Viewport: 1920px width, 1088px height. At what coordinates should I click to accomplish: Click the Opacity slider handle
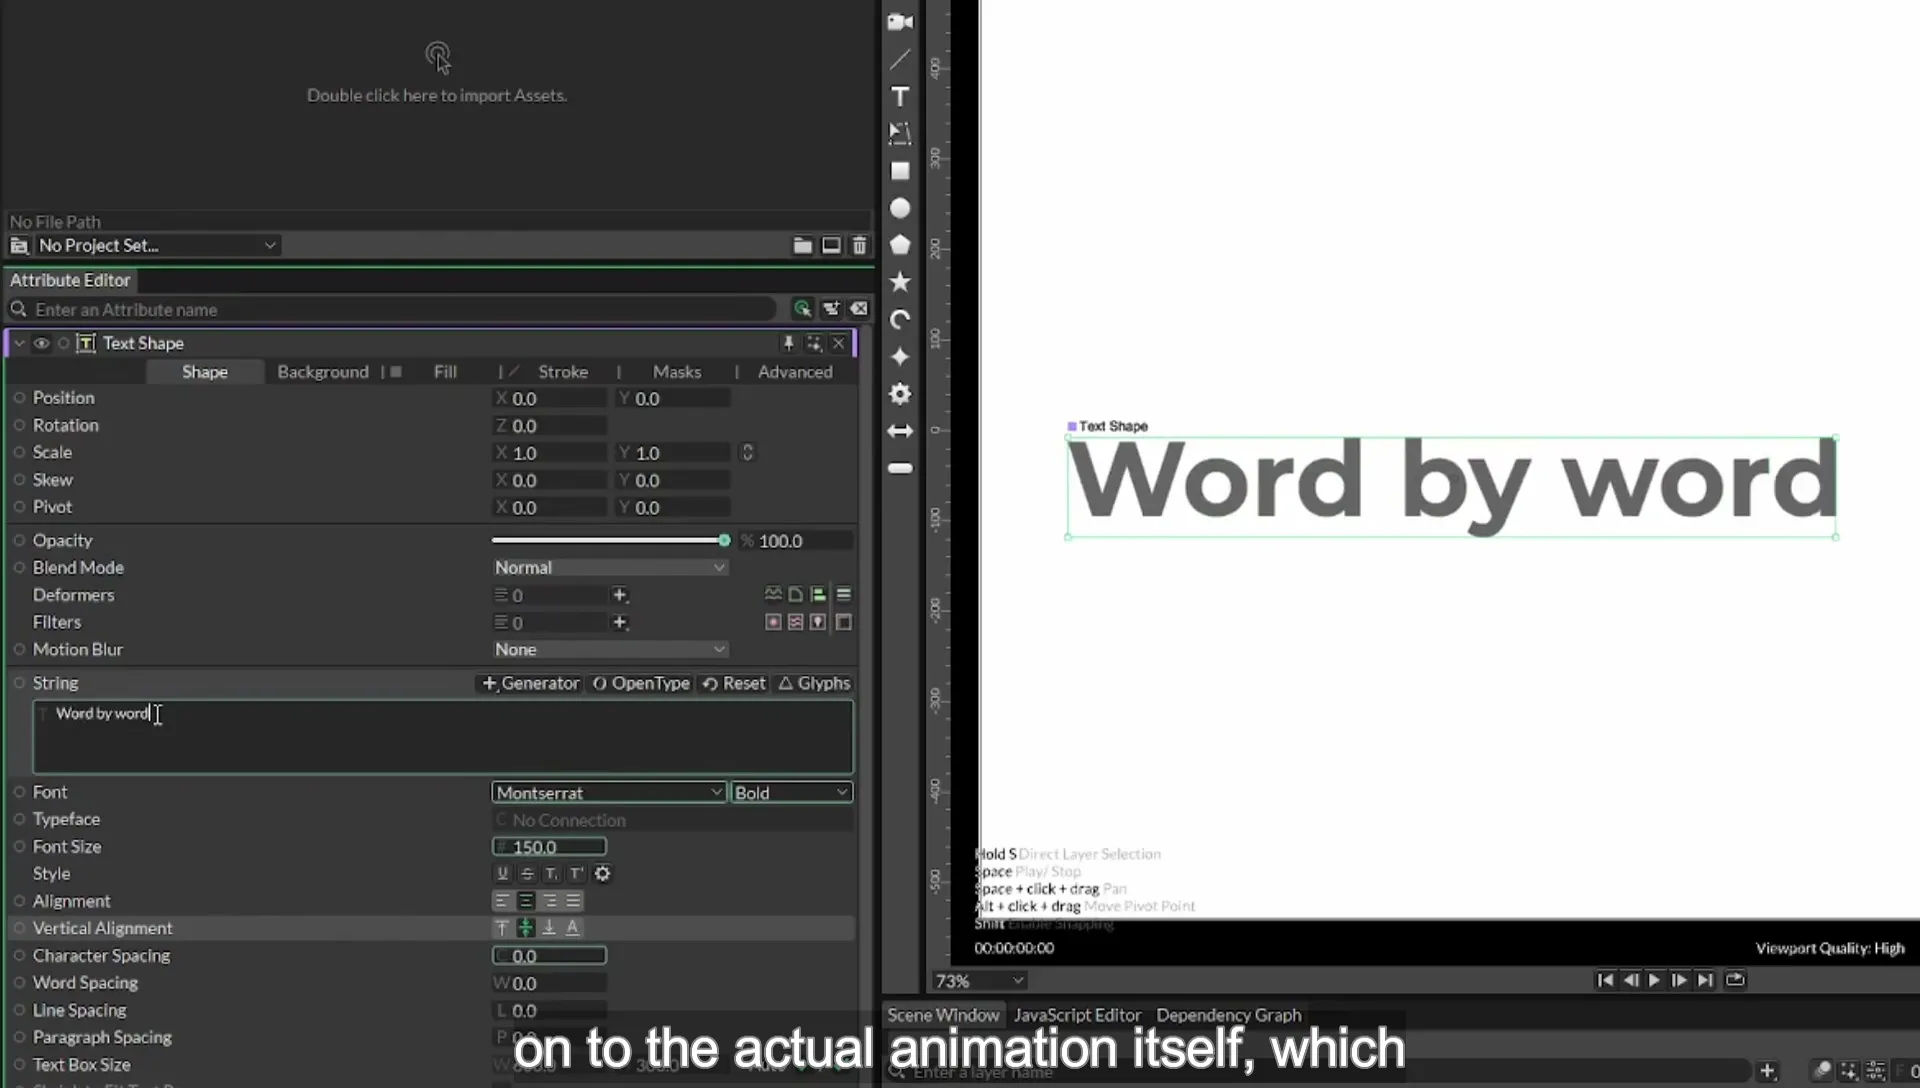724,540
